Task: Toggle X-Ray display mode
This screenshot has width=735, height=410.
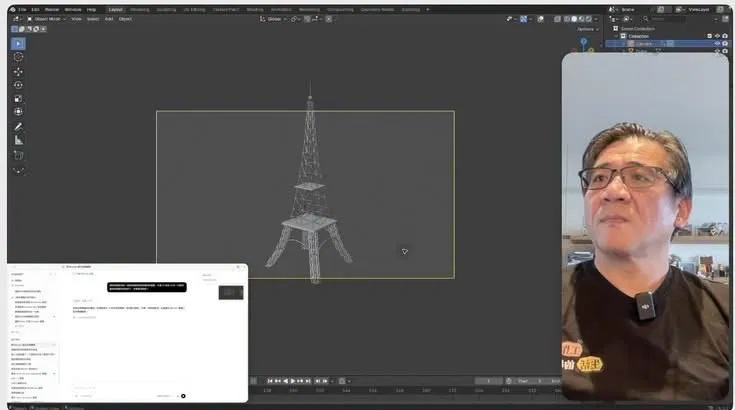Action: 557,19
